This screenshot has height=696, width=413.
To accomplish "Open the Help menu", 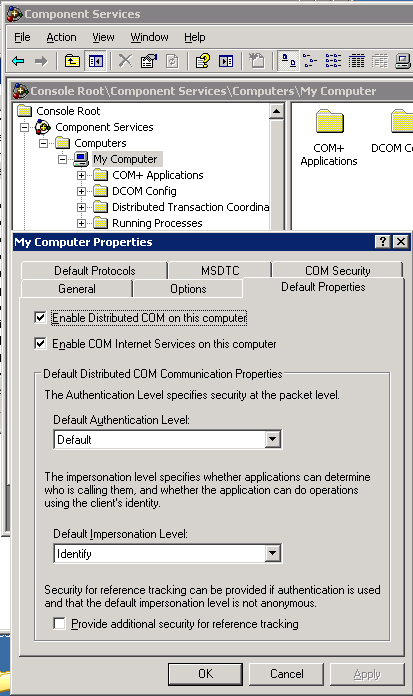I will (195, 37).
